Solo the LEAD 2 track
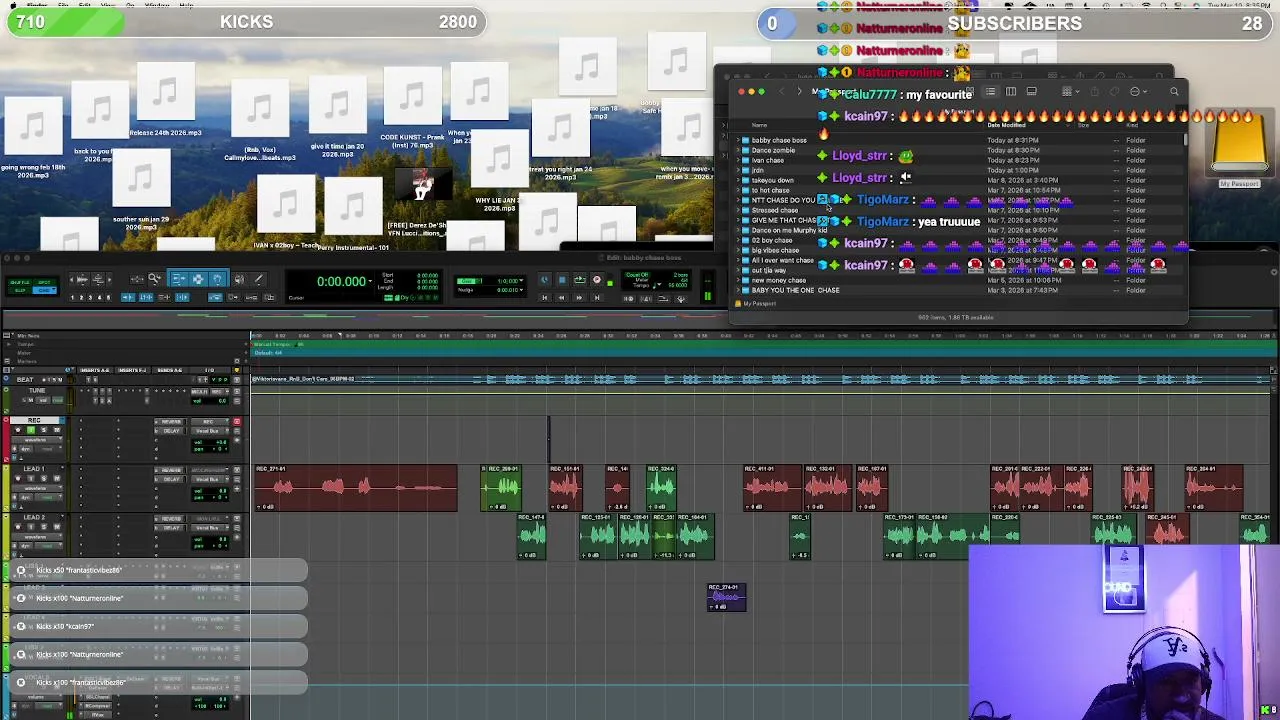 44,527
